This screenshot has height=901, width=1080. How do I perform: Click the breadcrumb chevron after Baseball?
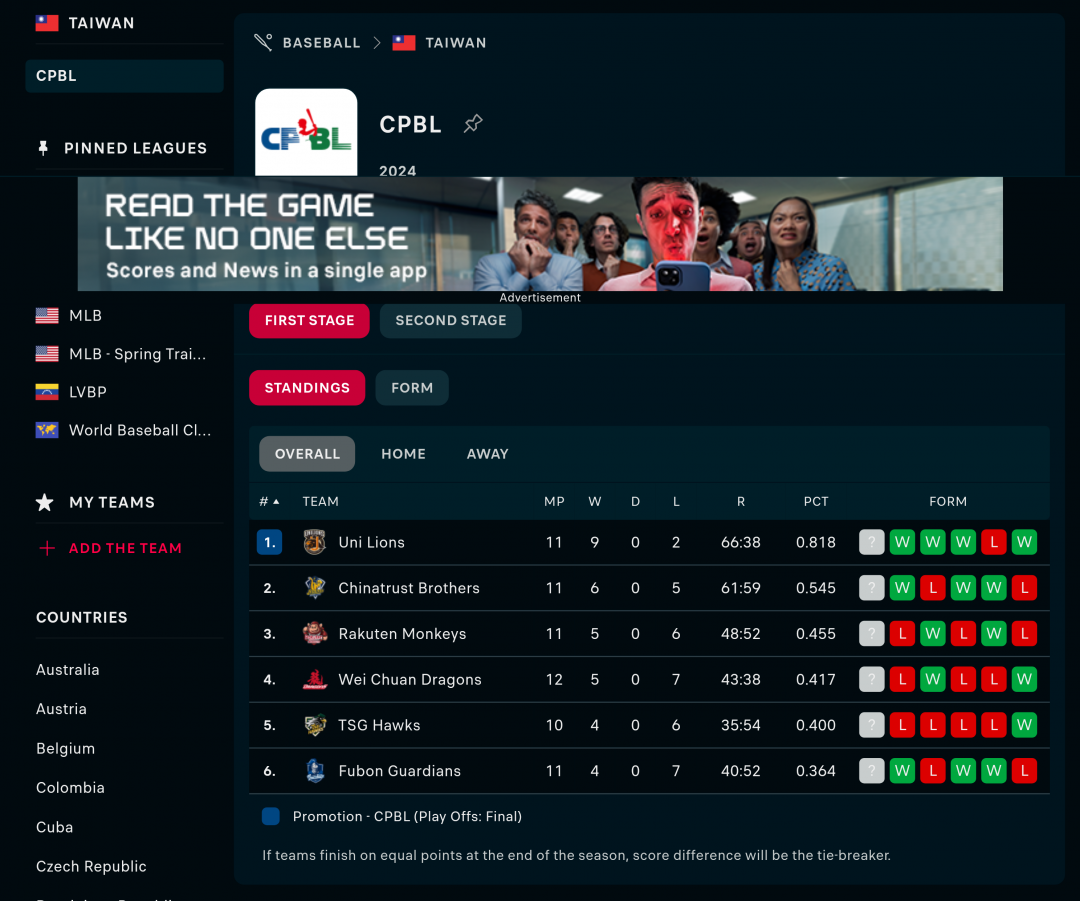click(377, 43)
